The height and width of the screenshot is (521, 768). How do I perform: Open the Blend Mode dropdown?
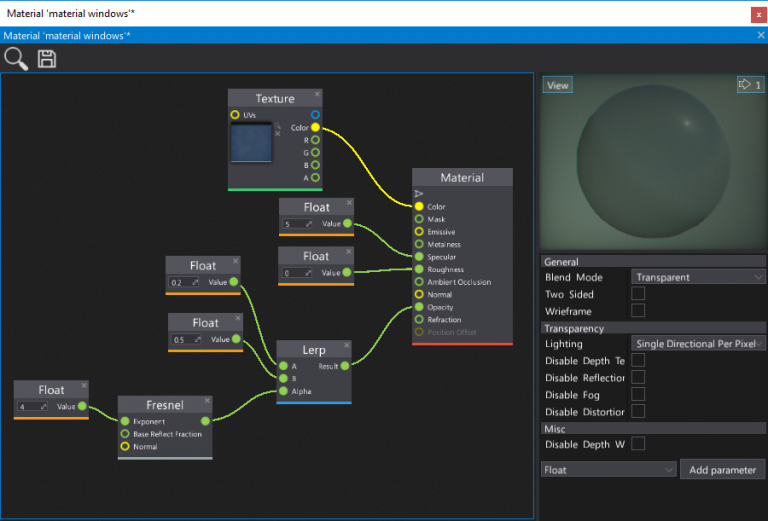[698, 277]
